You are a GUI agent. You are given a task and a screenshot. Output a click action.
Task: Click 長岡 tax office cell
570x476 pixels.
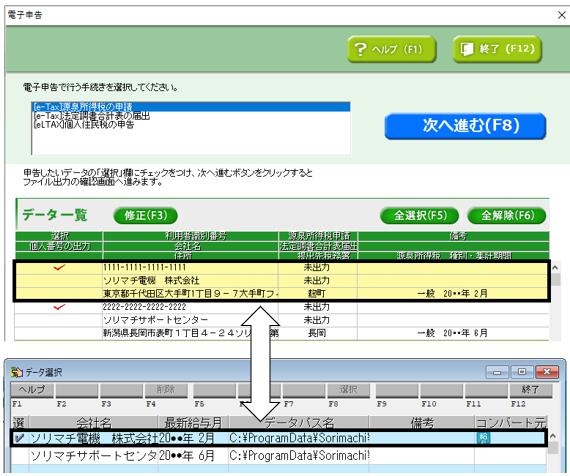[317, 333]
